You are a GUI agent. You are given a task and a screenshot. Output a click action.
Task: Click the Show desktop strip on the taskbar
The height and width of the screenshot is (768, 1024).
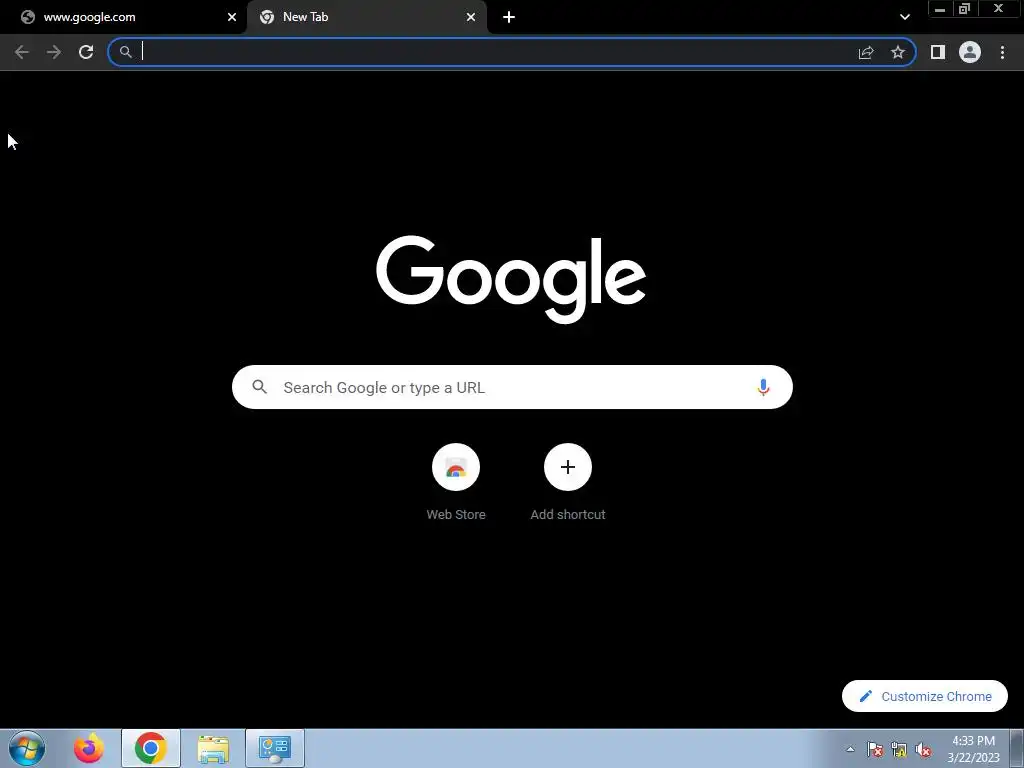pyautogui.click(x=1017, y=748)
